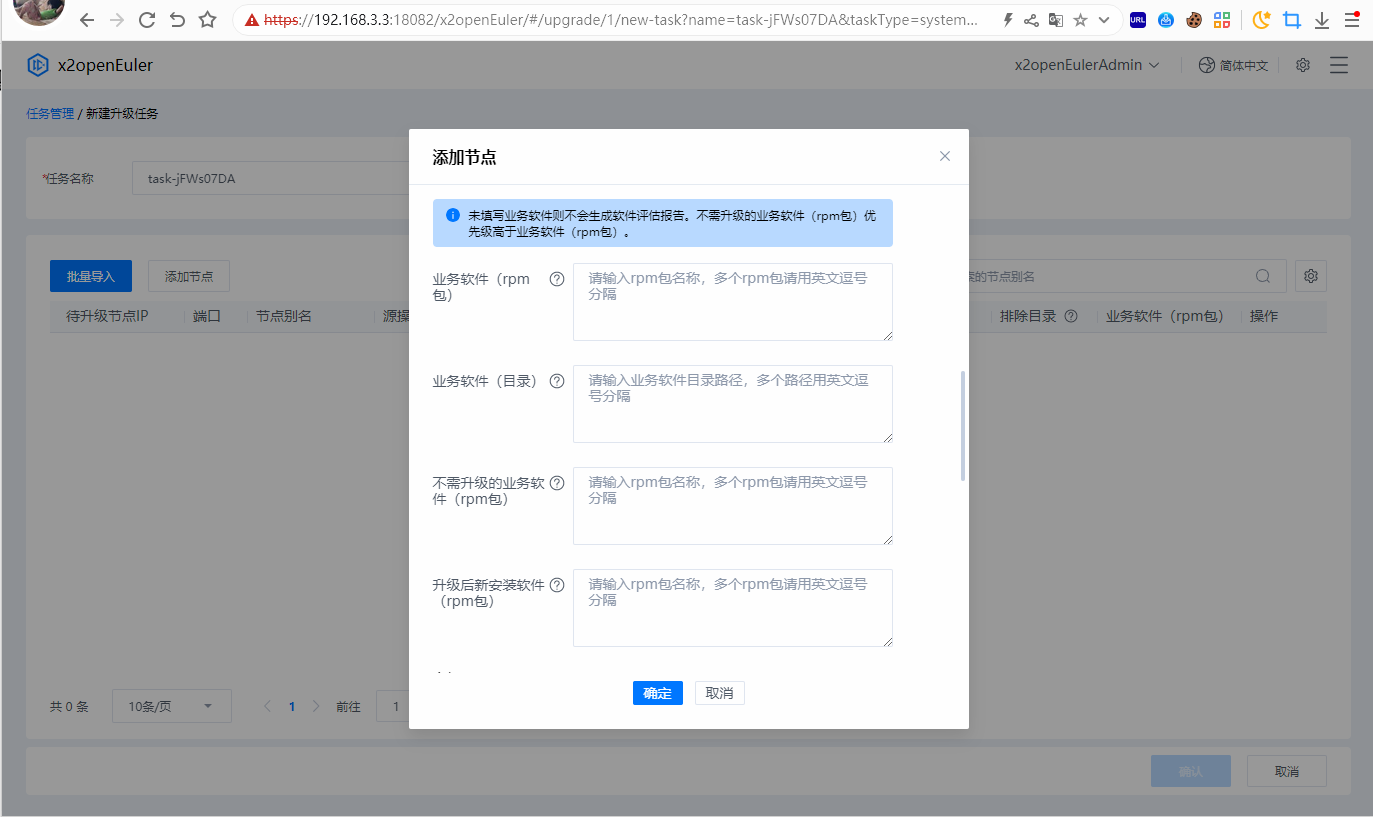Open settings gear in app header
Image resolution: width=1373 pixels, height=817 pixels.
(x=1303, y=65)
